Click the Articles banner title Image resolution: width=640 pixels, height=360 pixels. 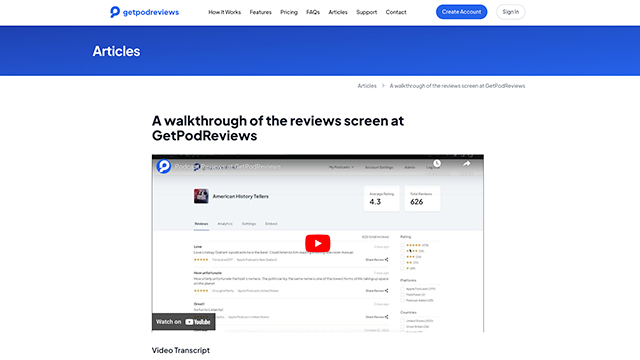click(116, 51)
